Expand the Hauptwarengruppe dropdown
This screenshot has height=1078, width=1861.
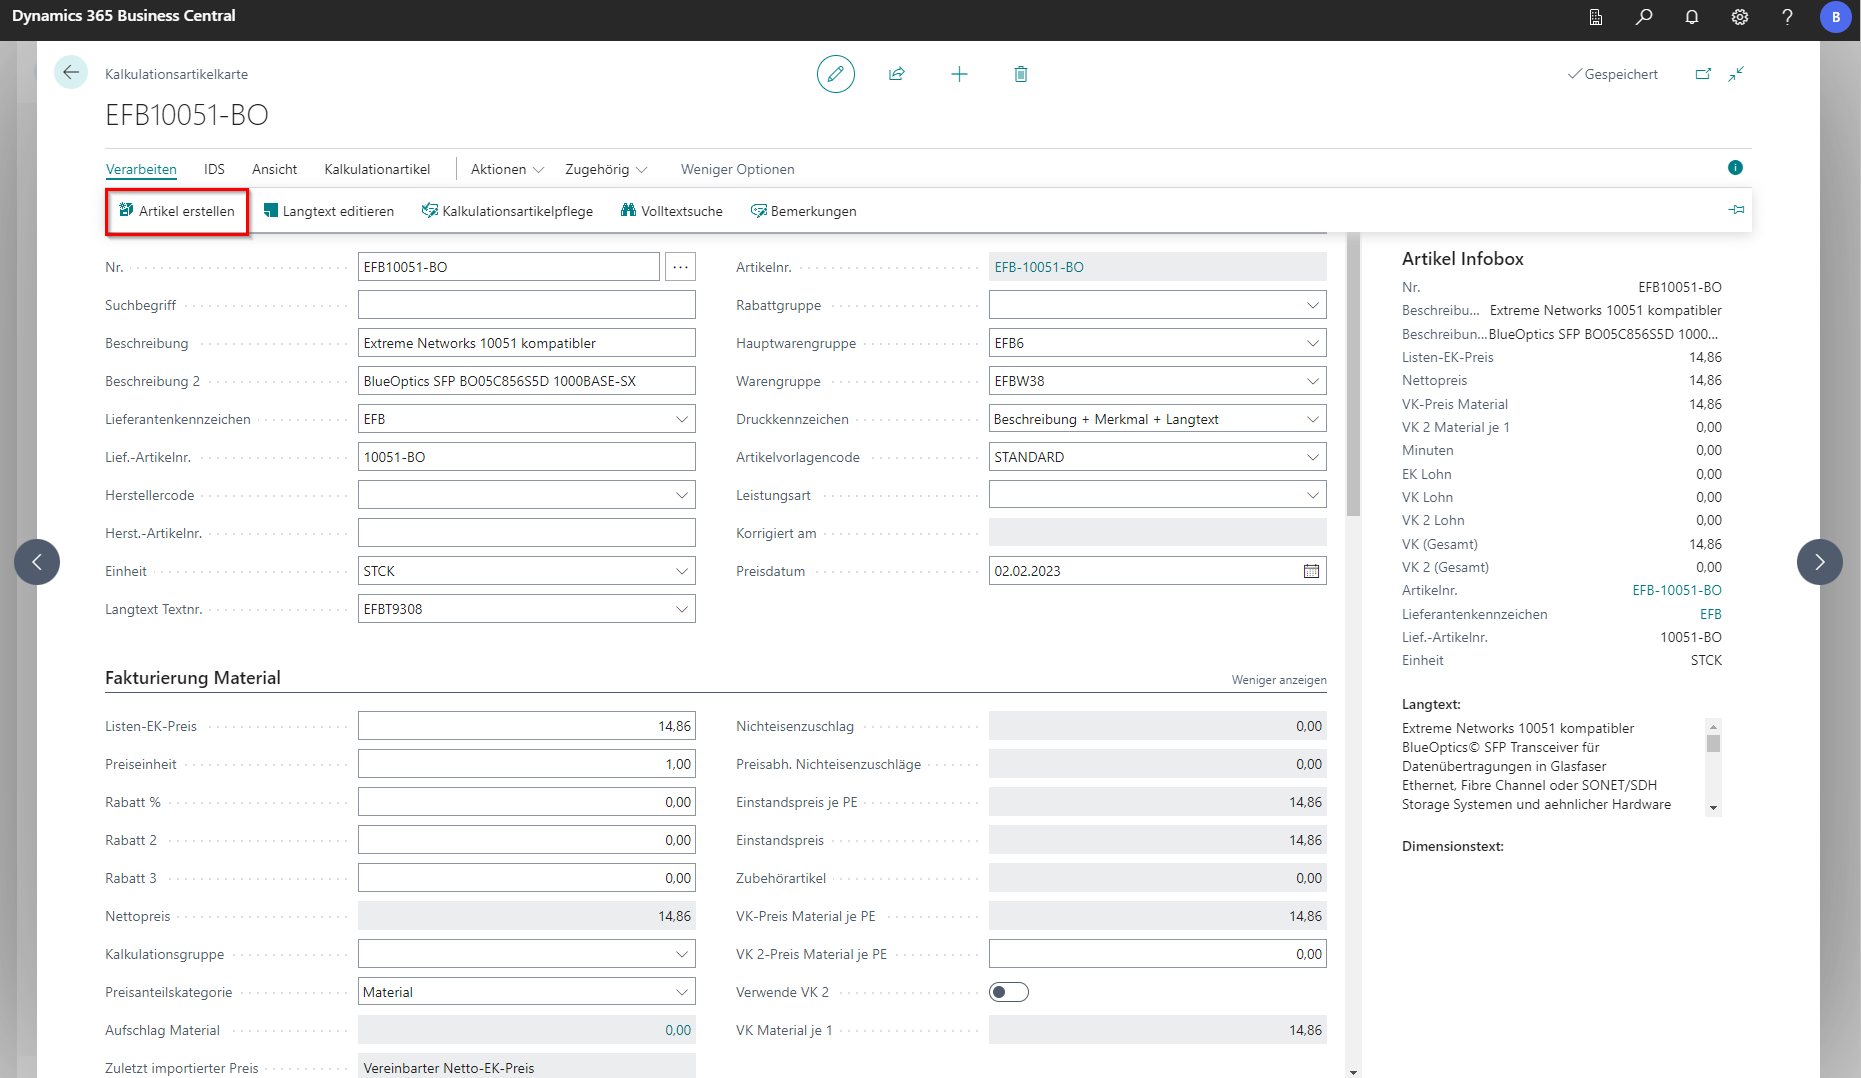[x=1312, y=343]
